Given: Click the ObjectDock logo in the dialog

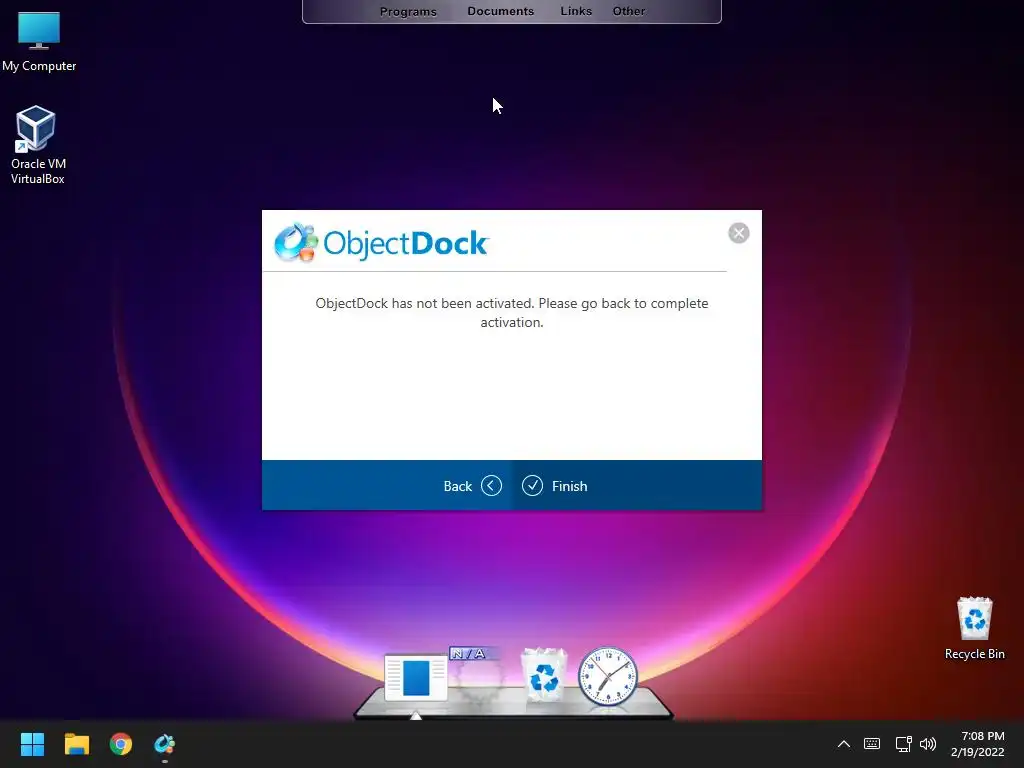Looking at the screenshot, I should pyautogui.click(x=381, y=242).
